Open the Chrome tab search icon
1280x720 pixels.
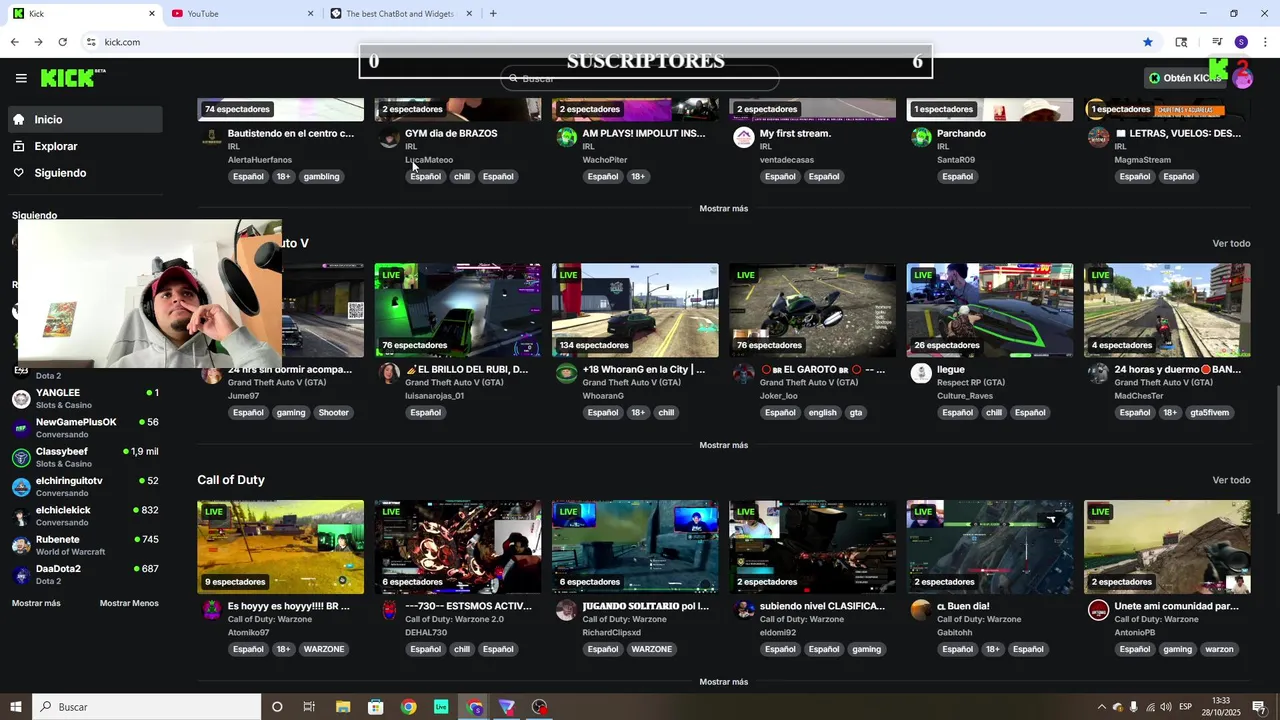click(1181, 42)
